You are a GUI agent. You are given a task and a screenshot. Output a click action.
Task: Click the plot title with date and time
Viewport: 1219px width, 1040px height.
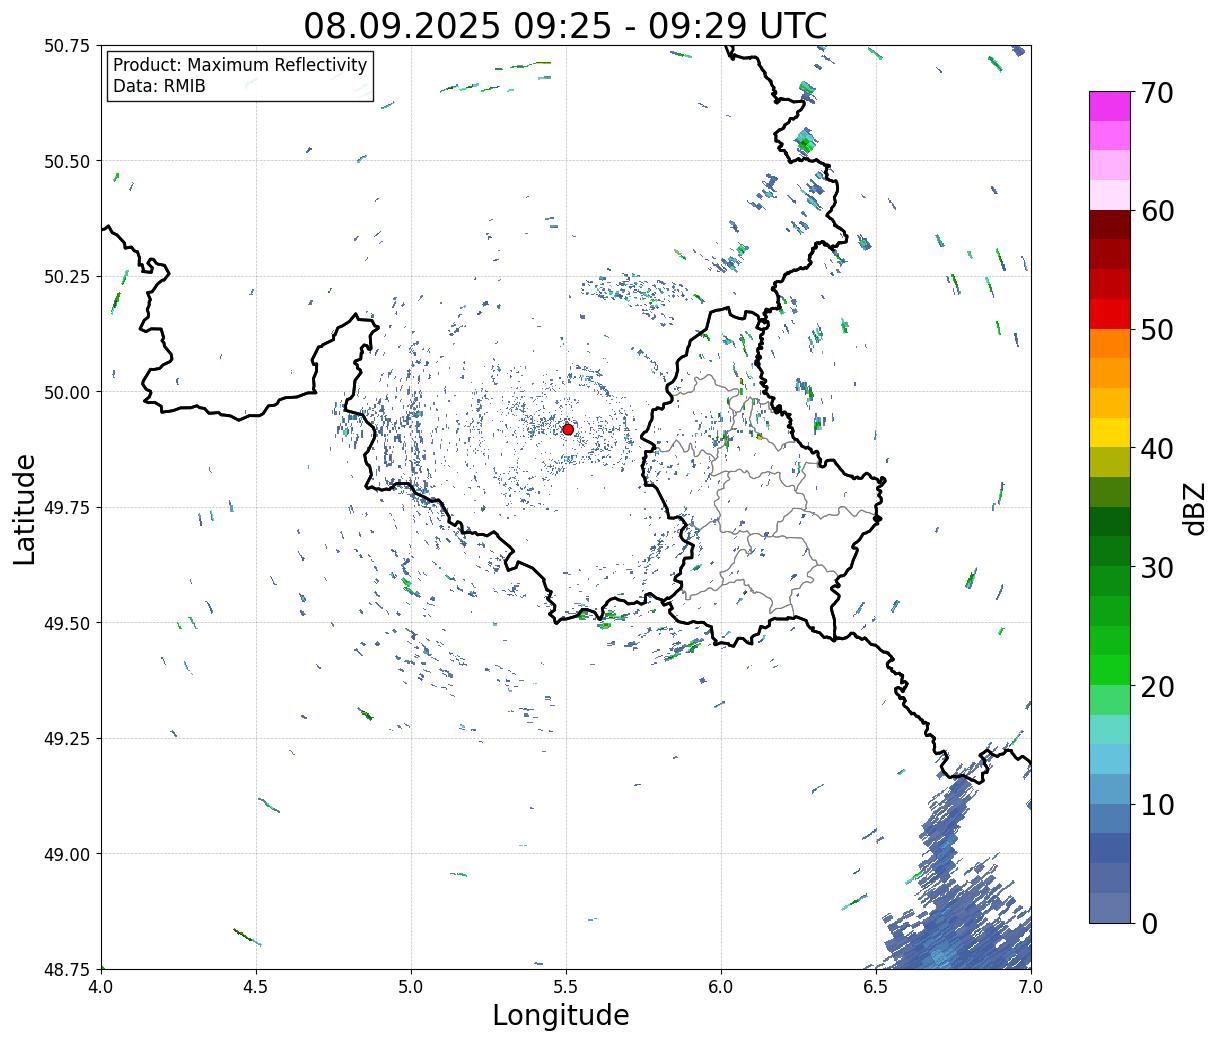(565, 25)
